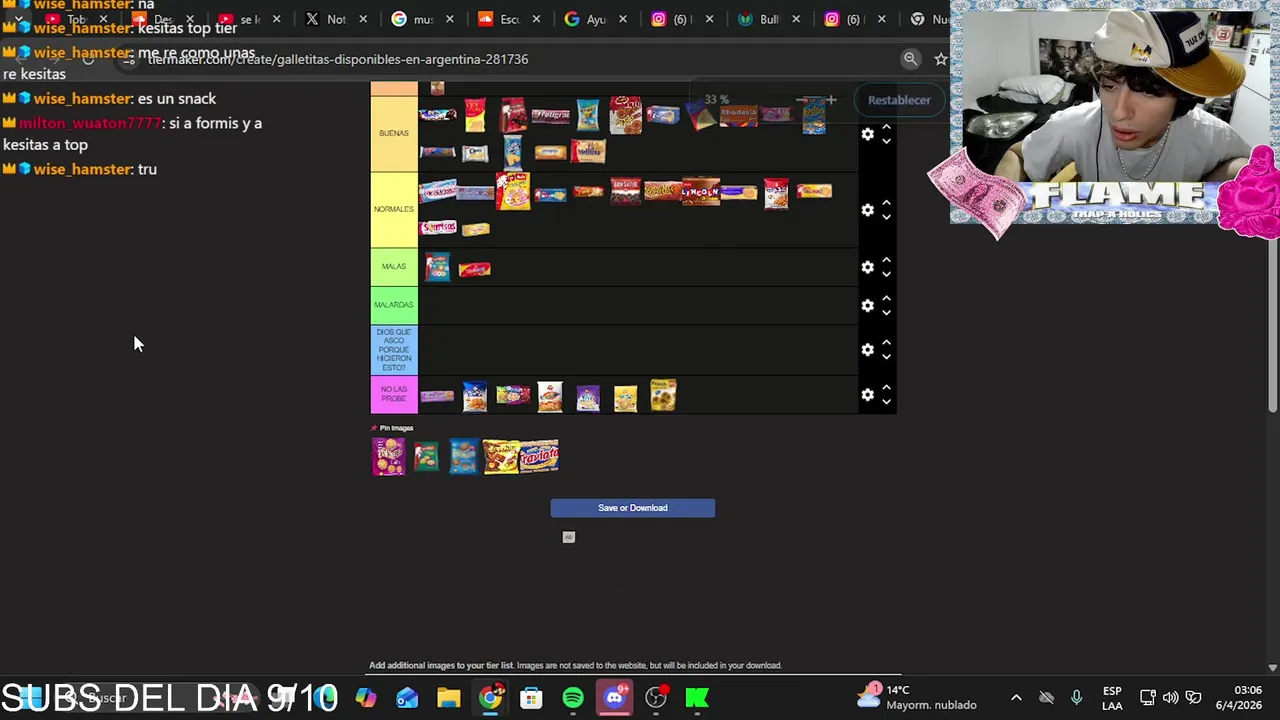1280x720 pixels.
Task: Move the BUENAS row down with arrow
Action: [x=886, y=142]
